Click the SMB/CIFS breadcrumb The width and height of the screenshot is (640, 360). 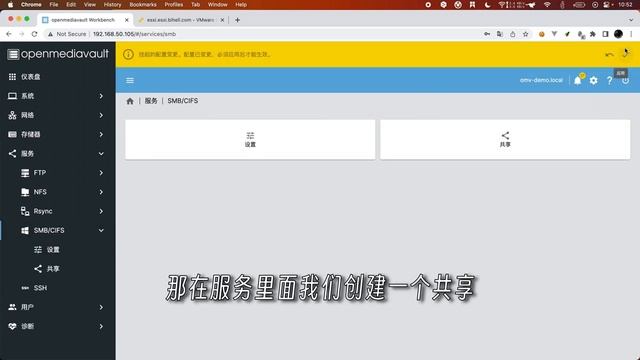[182, 101]
